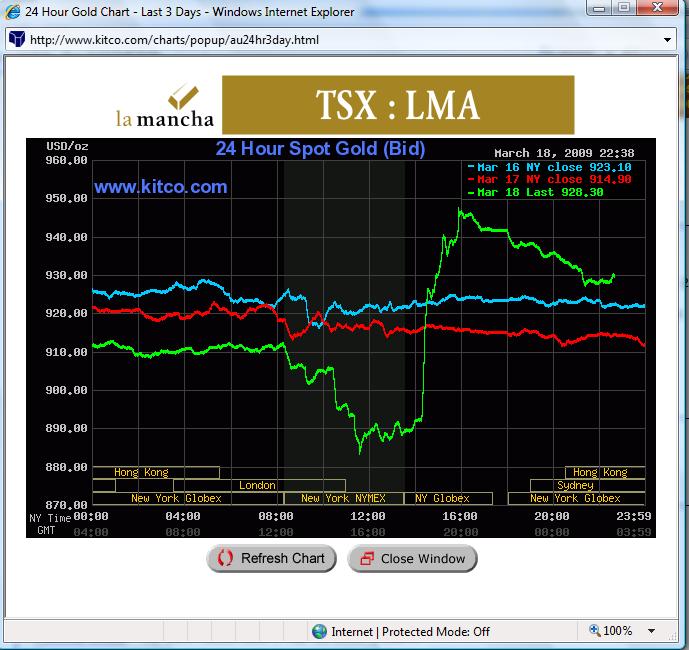Viewport: 689px width, 650px height.
Task: Click the 870.00 price axis label
Action: (66, 505)
